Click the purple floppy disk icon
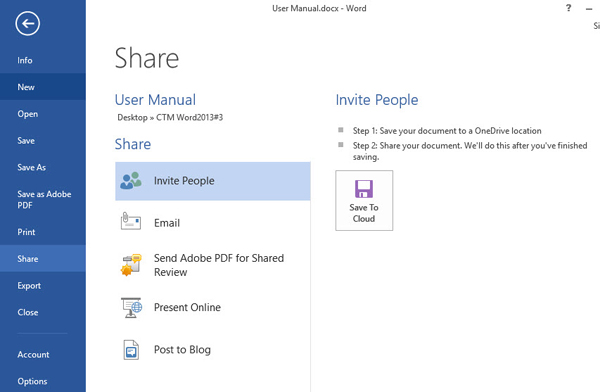This screenshot has width=600, height=392. [x=364, y=189]
